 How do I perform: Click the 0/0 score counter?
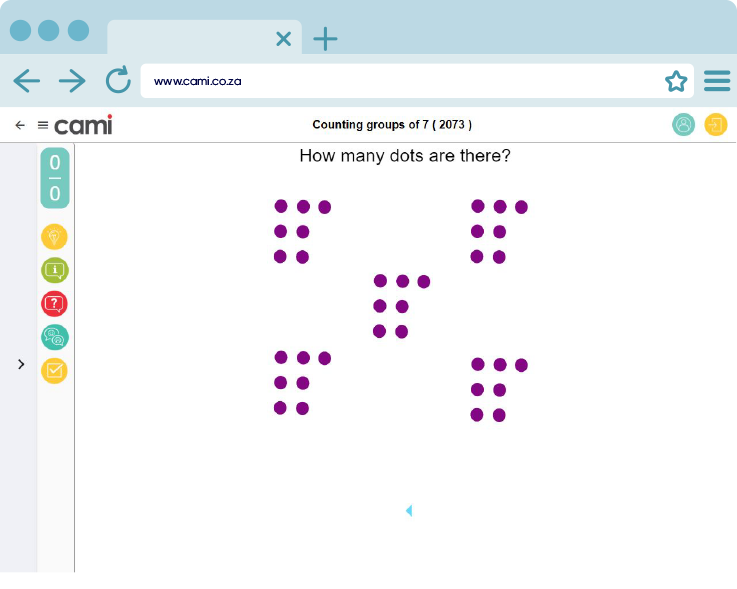(x=55, y=178)
